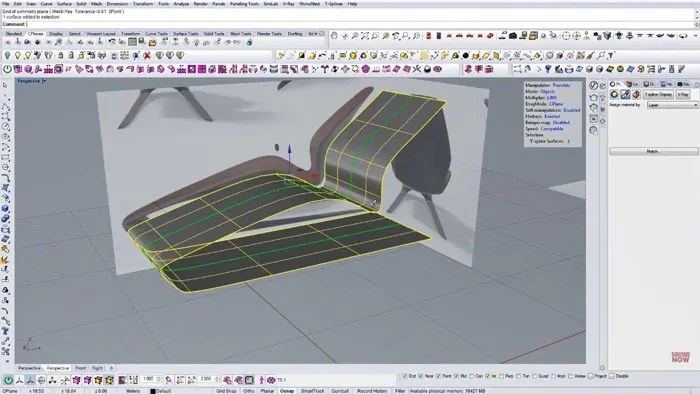
Task: Click the green power icon in bottom toolbar
Action: coord(8,380)
